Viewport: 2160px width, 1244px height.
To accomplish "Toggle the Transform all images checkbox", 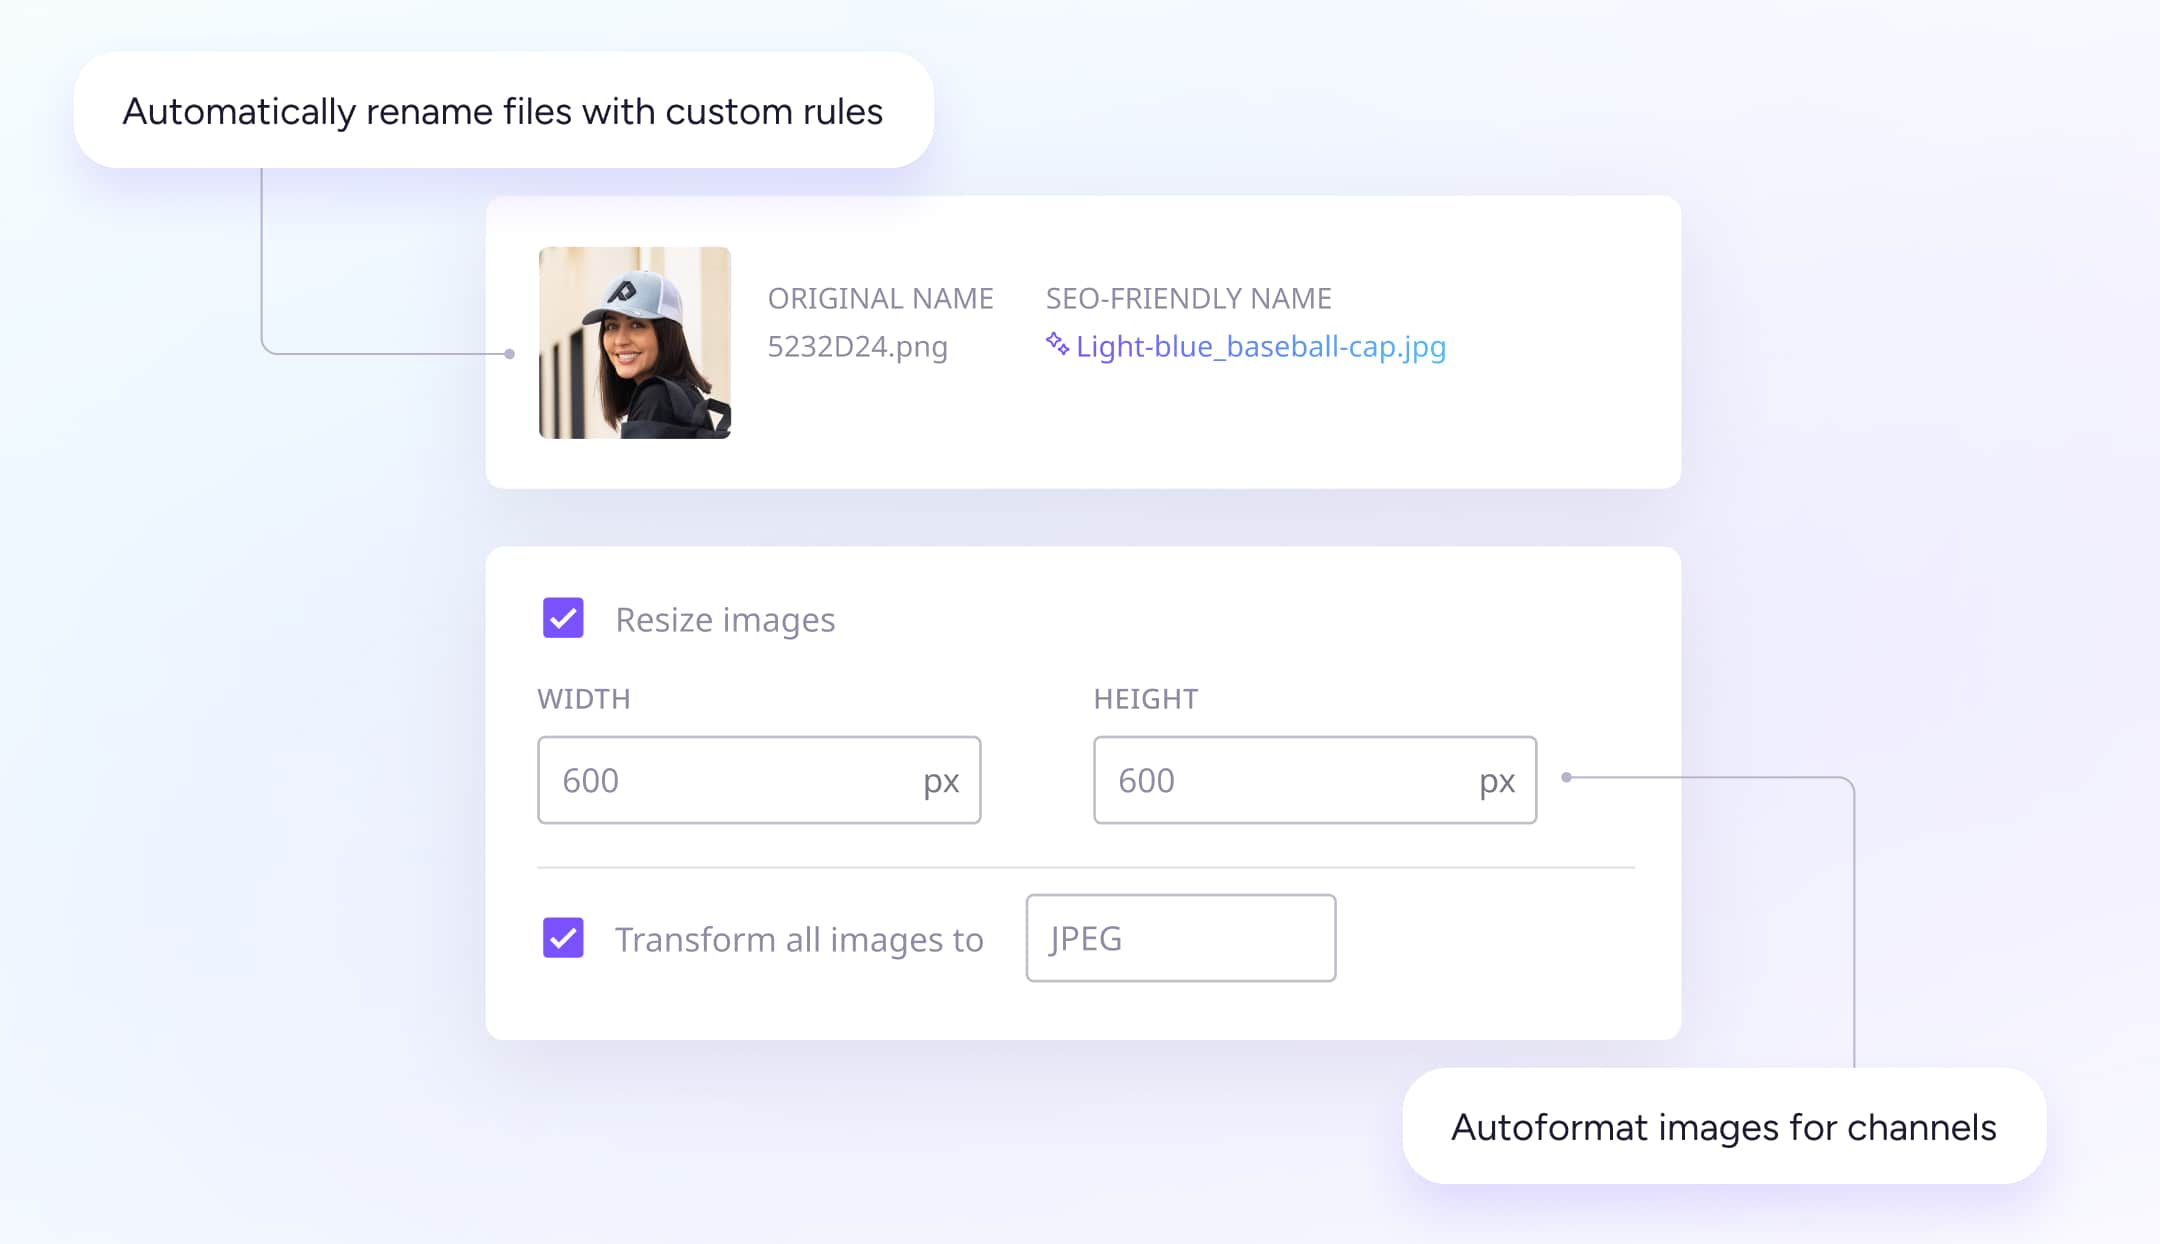I will click(x=563, y=938).
